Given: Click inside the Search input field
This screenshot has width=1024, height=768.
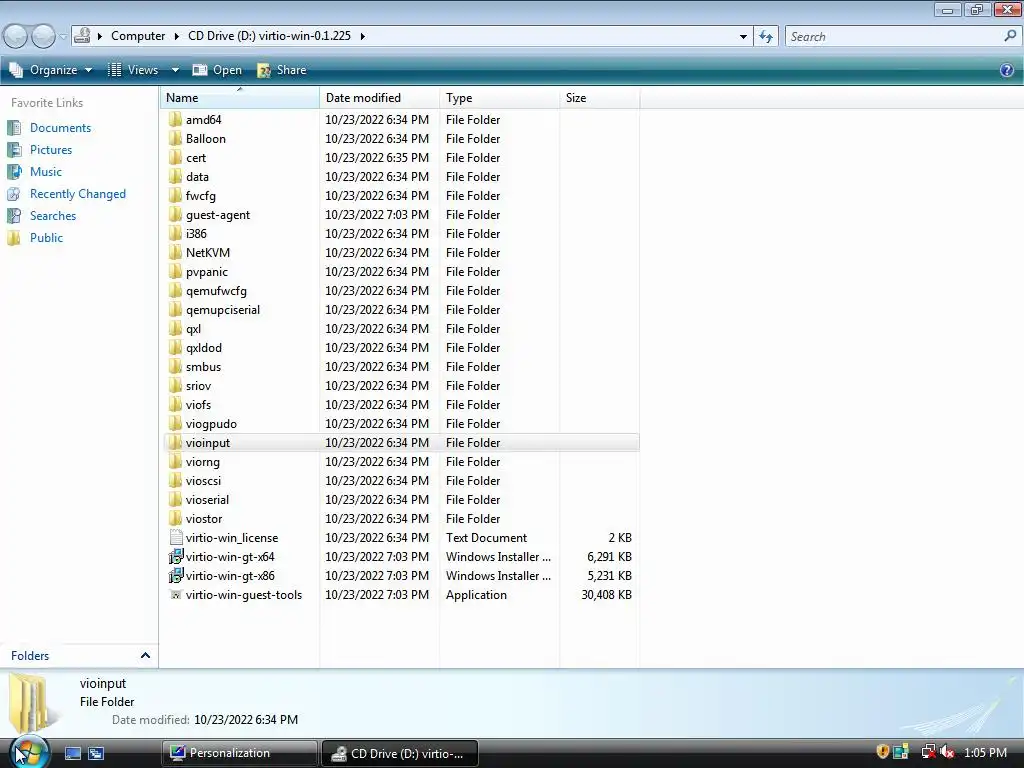Looking at the screenshot, I should tap(893, 37).
